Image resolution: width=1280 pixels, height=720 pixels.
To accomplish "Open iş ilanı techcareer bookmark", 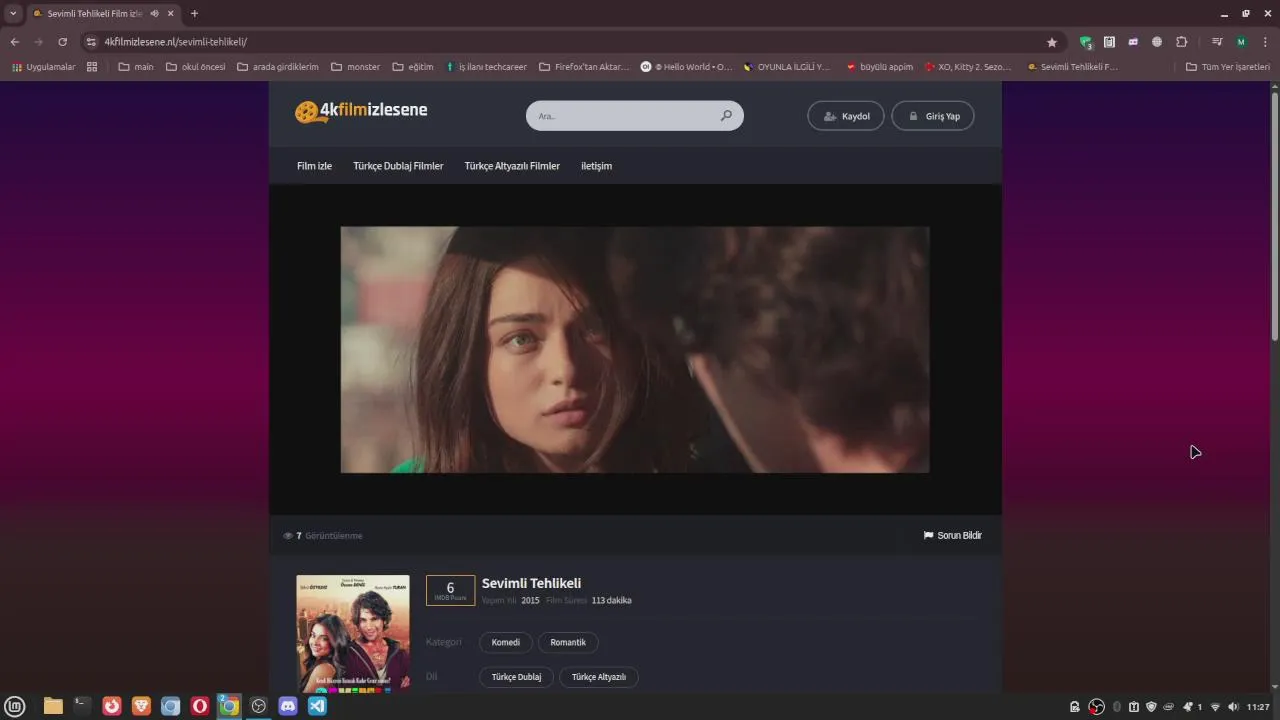I will click(x=486, y=67).
